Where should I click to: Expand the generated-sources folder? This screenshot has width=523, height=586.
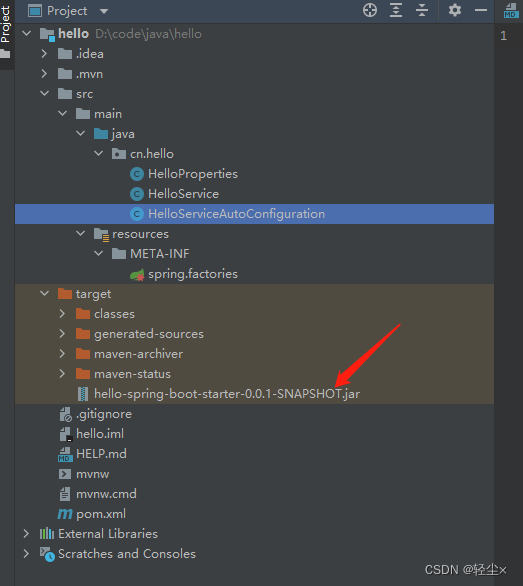[x=62, y=334]
